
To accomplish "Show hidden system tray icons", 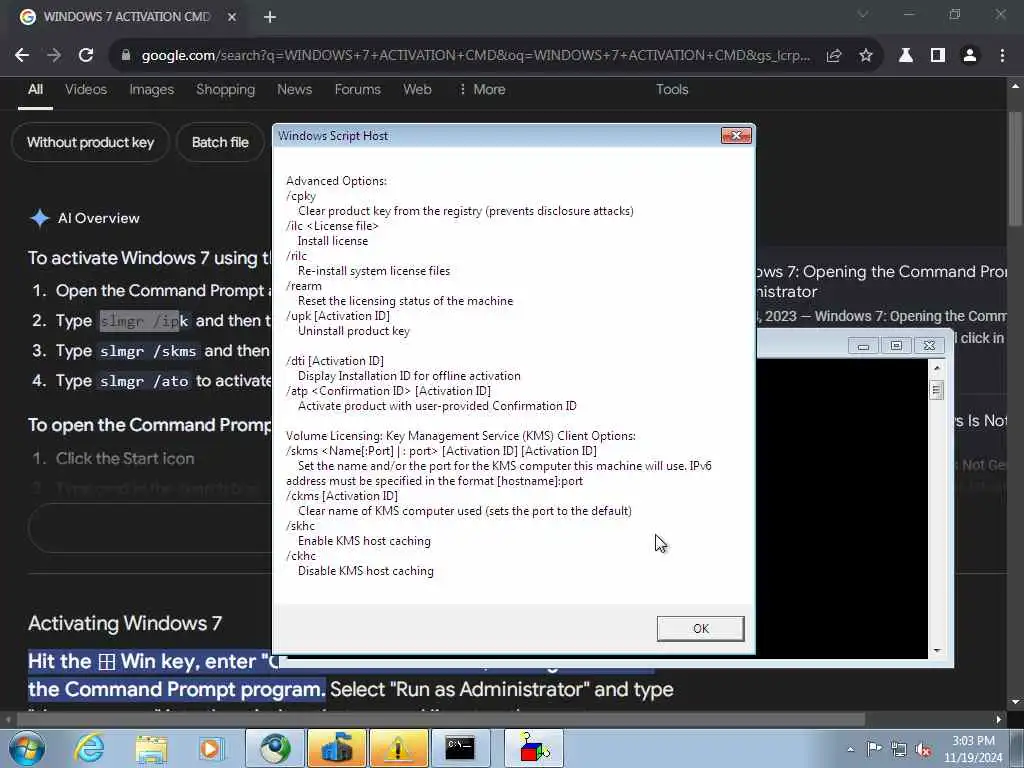I will tap(850, 750).
